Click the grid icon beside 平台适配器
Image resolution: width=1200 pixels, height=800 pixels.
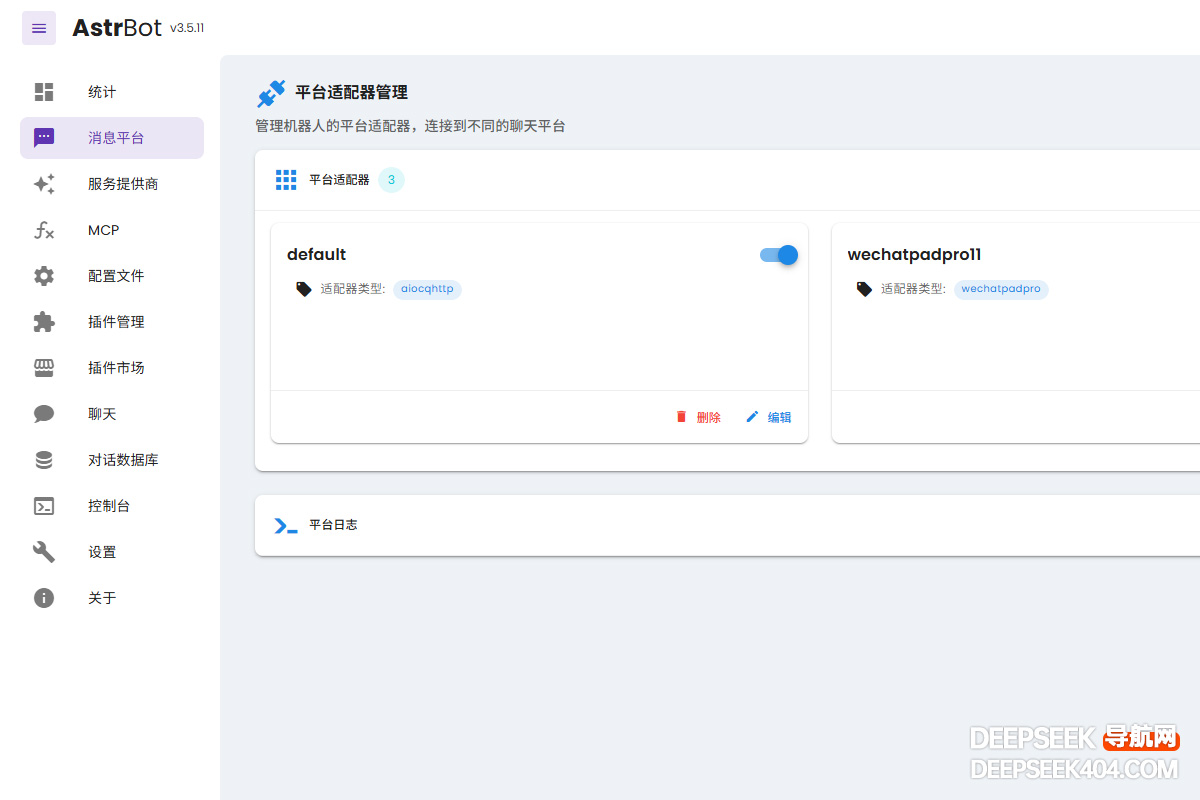point(286,180)
